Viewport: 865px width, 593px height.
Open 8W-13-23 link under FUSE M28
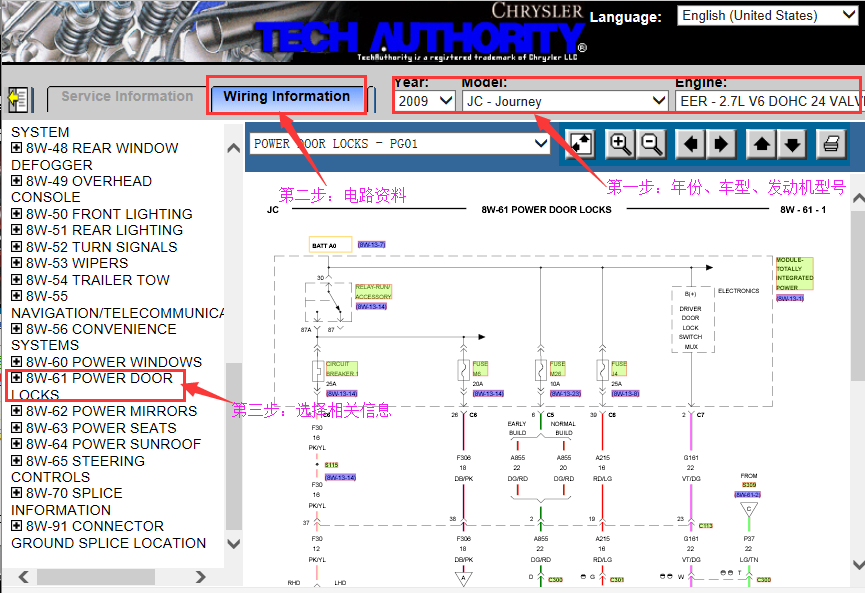pos(565,393)
